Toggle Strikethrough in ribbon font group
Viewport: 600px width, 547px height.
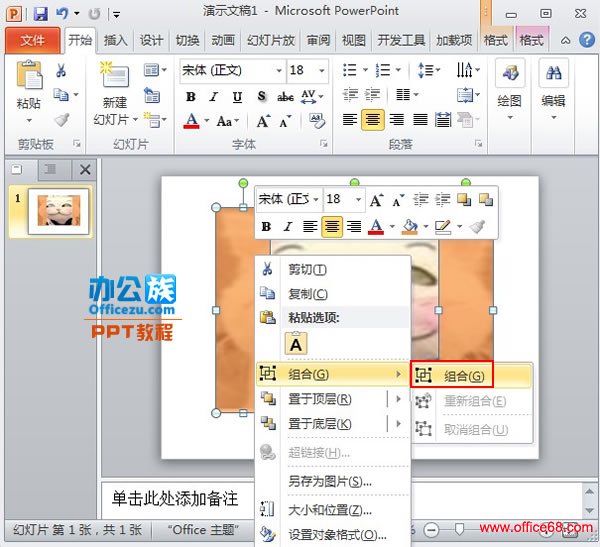point(285,97)
